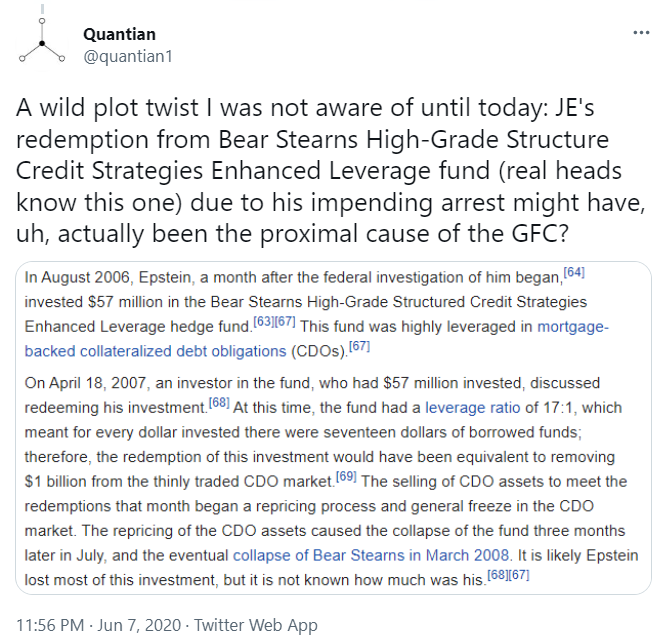Click citation [64] after federal investigation began
This screenshot has width=669, height=644.
(574, 272)
